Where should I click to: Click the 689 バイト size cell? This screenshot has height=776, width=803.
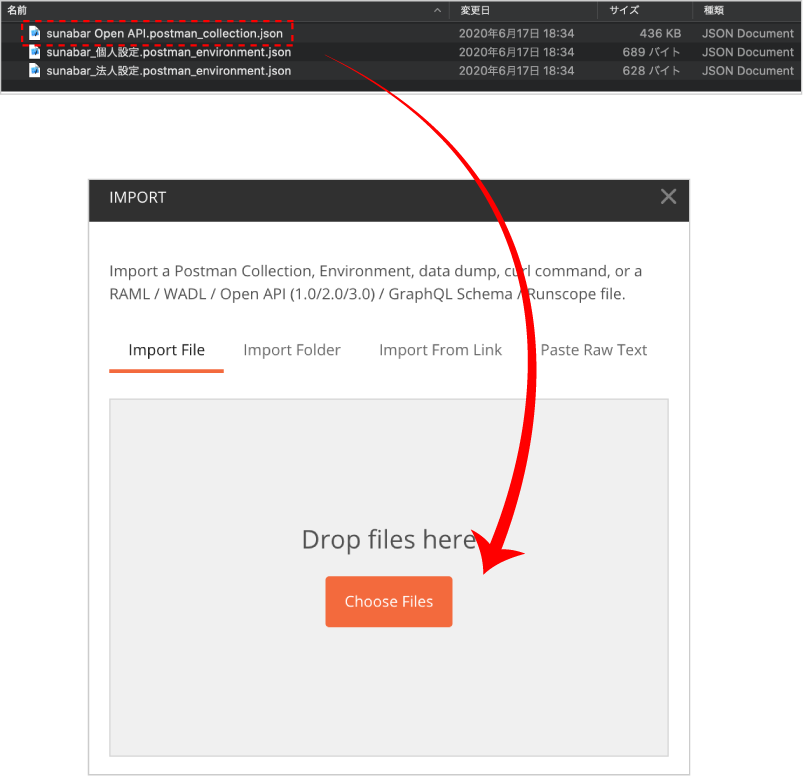pos(651,52)
